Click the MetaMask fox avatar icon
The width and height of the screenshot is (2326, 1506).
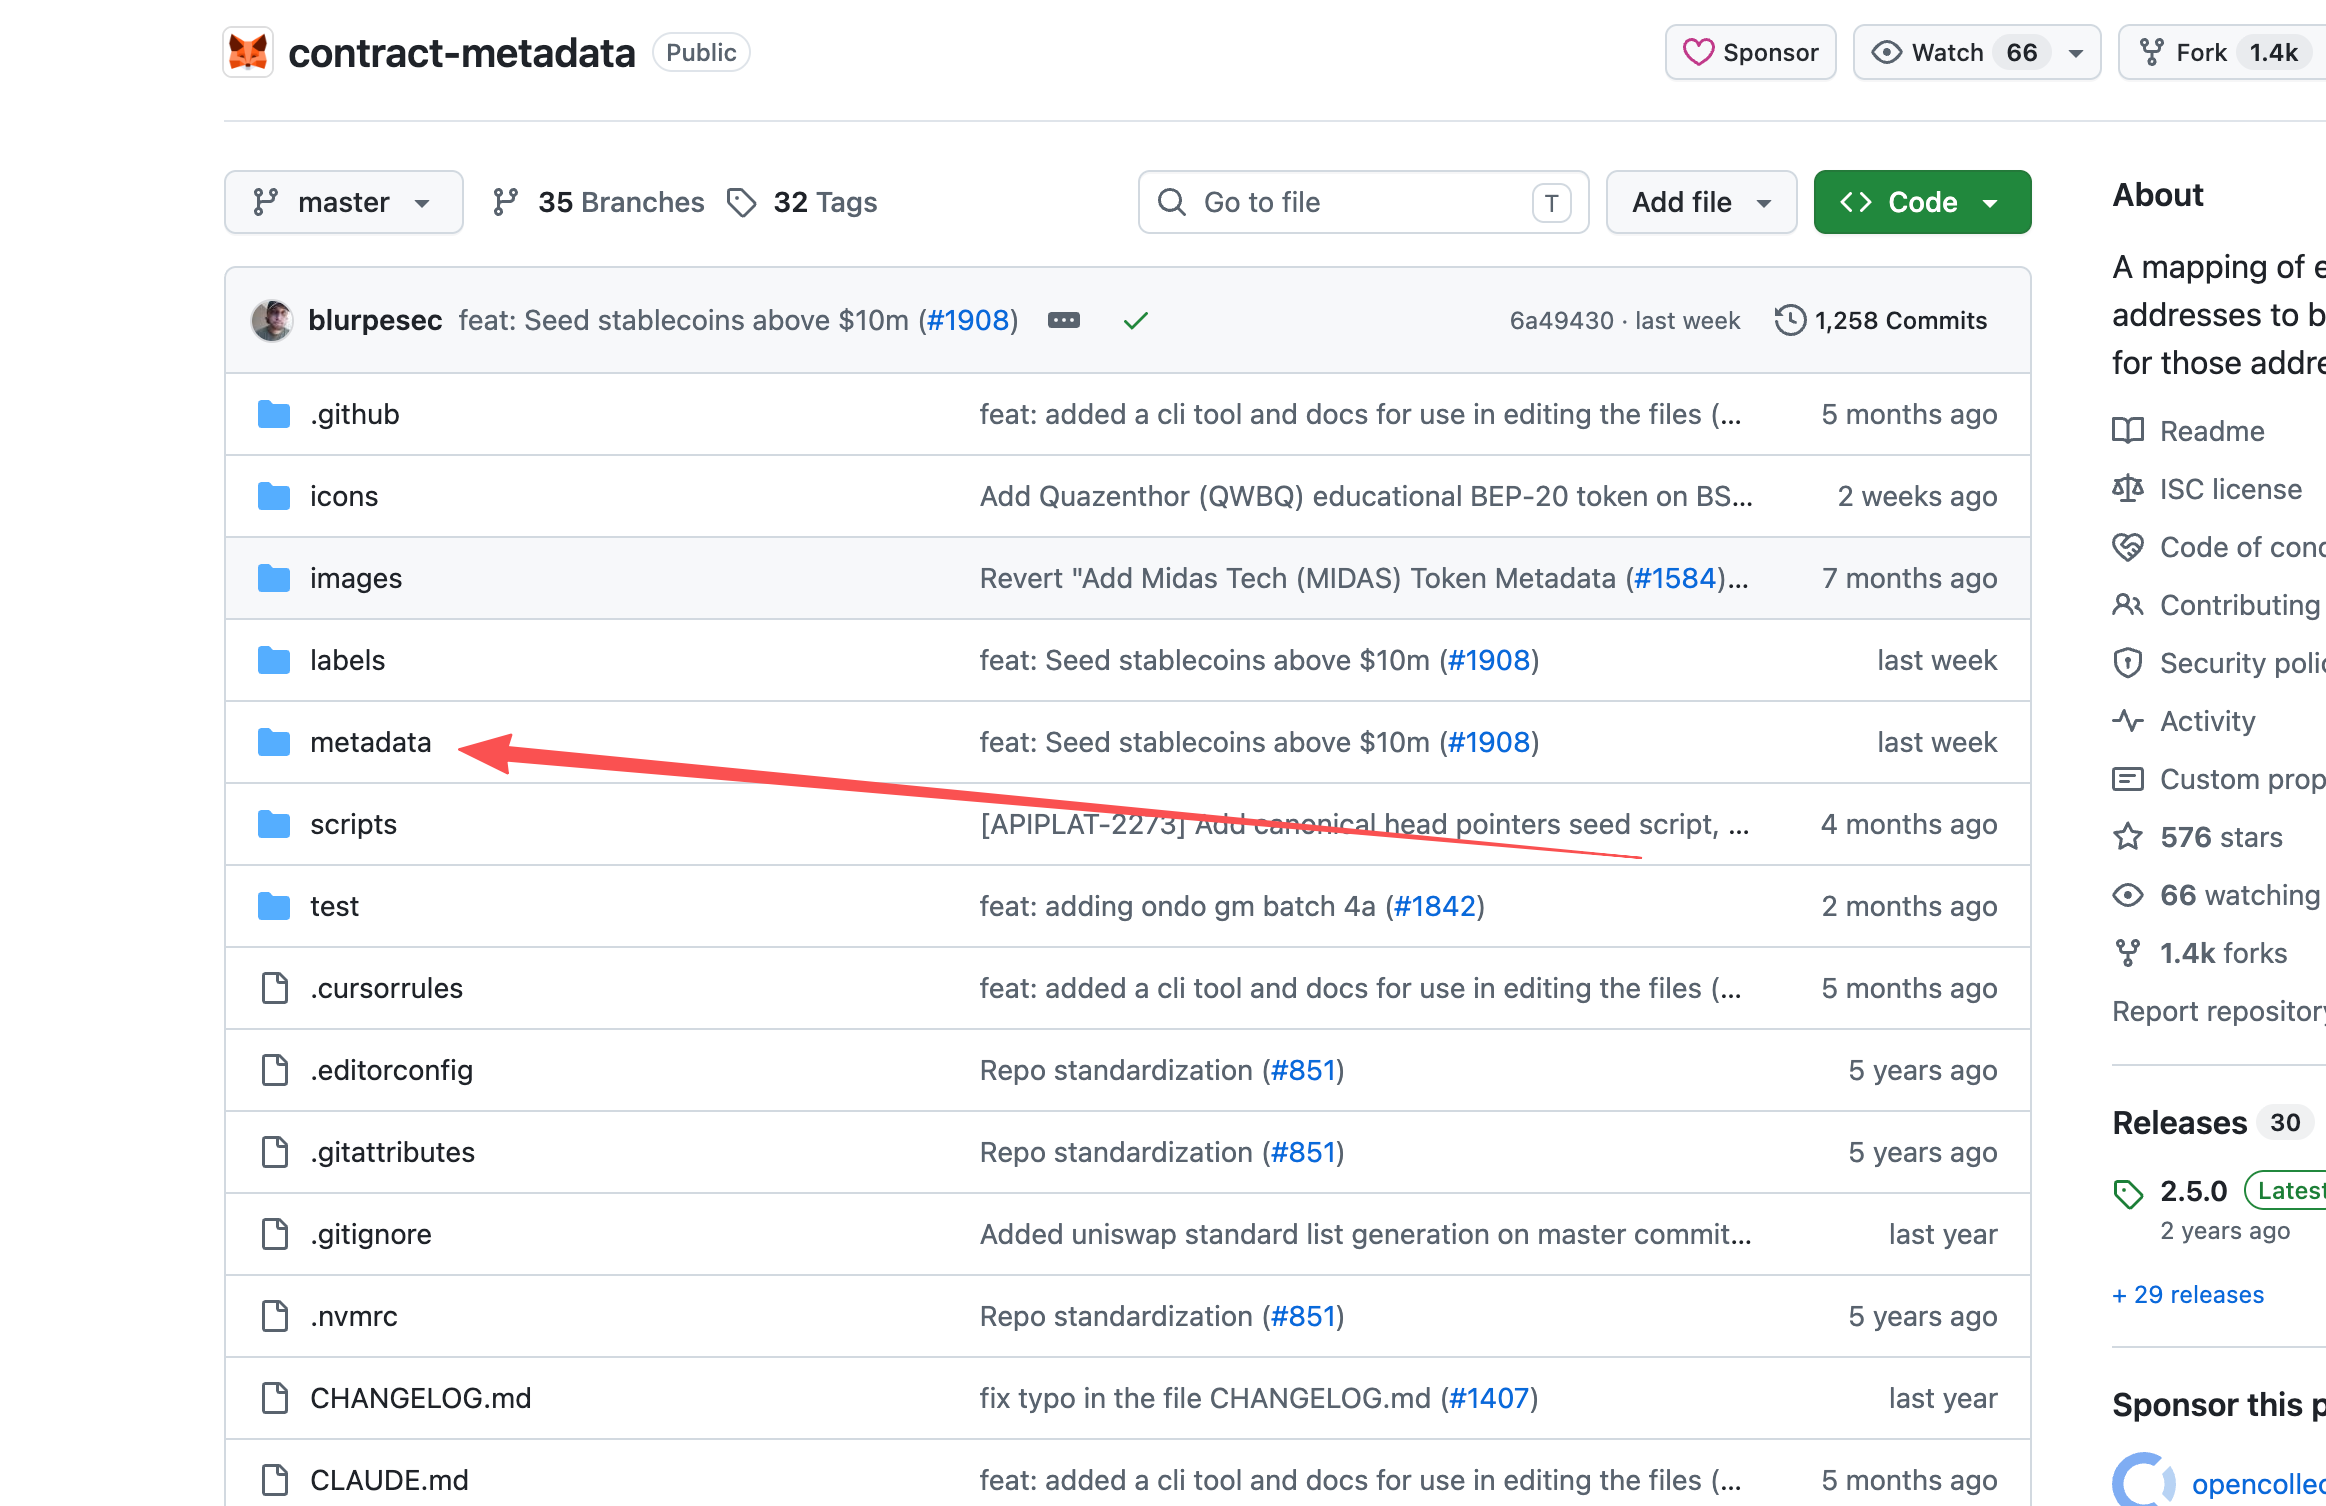point(248,52)
